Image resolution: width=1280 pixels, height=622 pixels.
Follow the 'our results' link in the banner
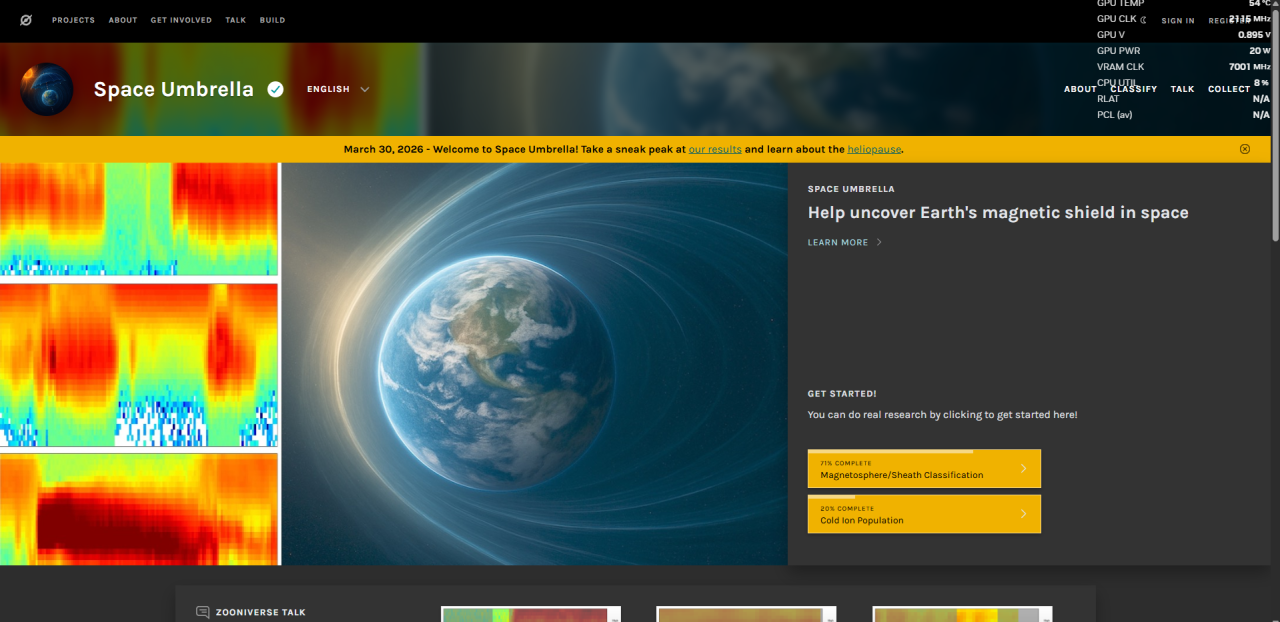point(715,149)
